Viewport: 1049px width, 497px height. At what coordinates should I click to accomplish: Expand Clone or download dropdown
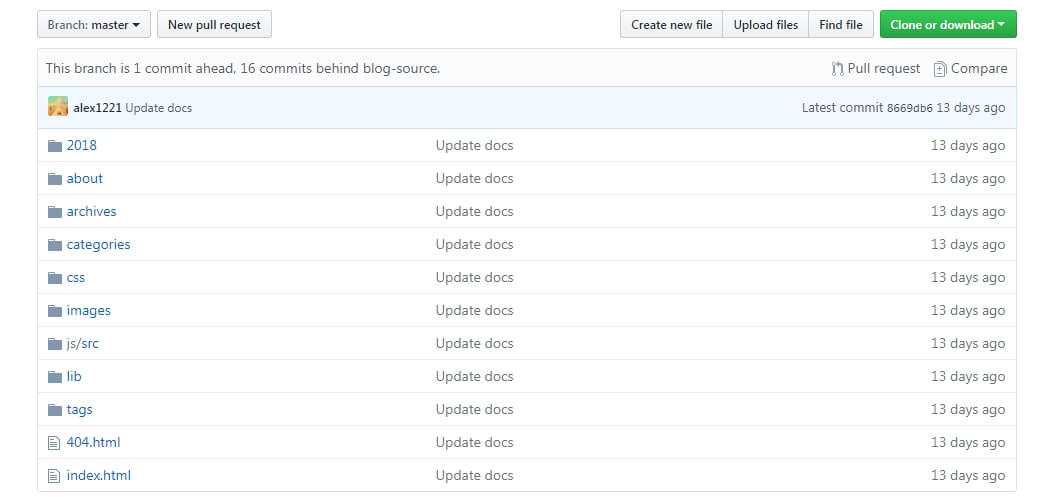[x=948, y=25]
